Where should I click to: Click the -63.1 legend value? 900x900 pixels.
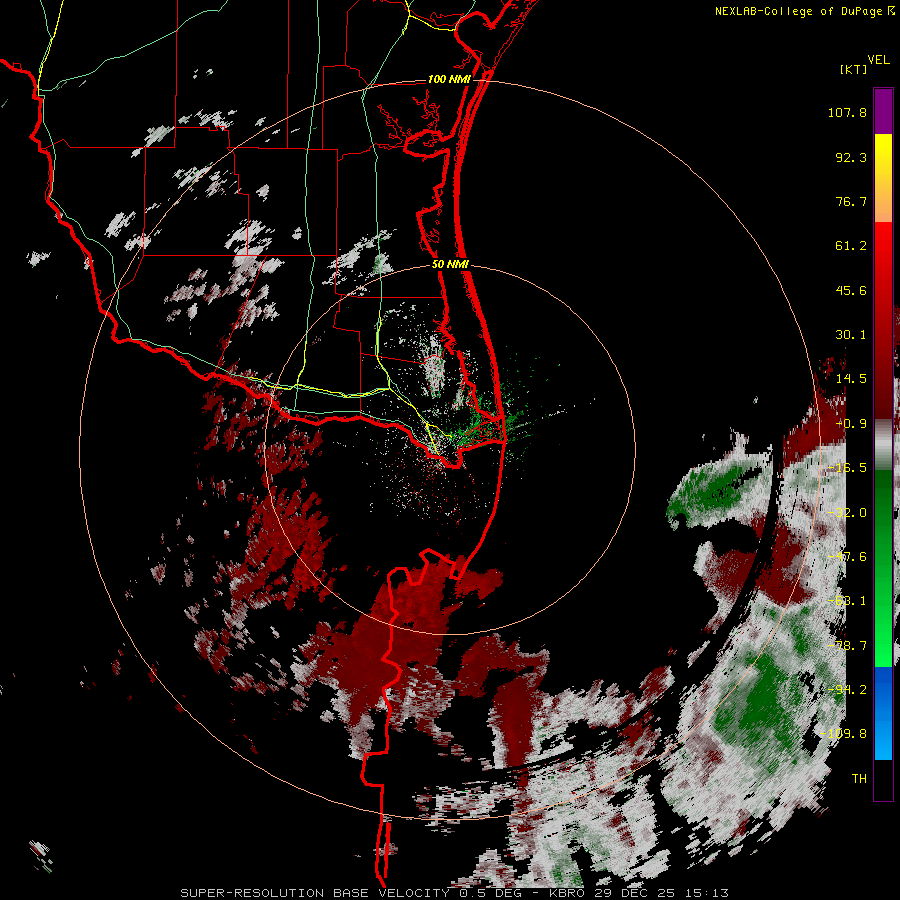(x=847, y=601)
